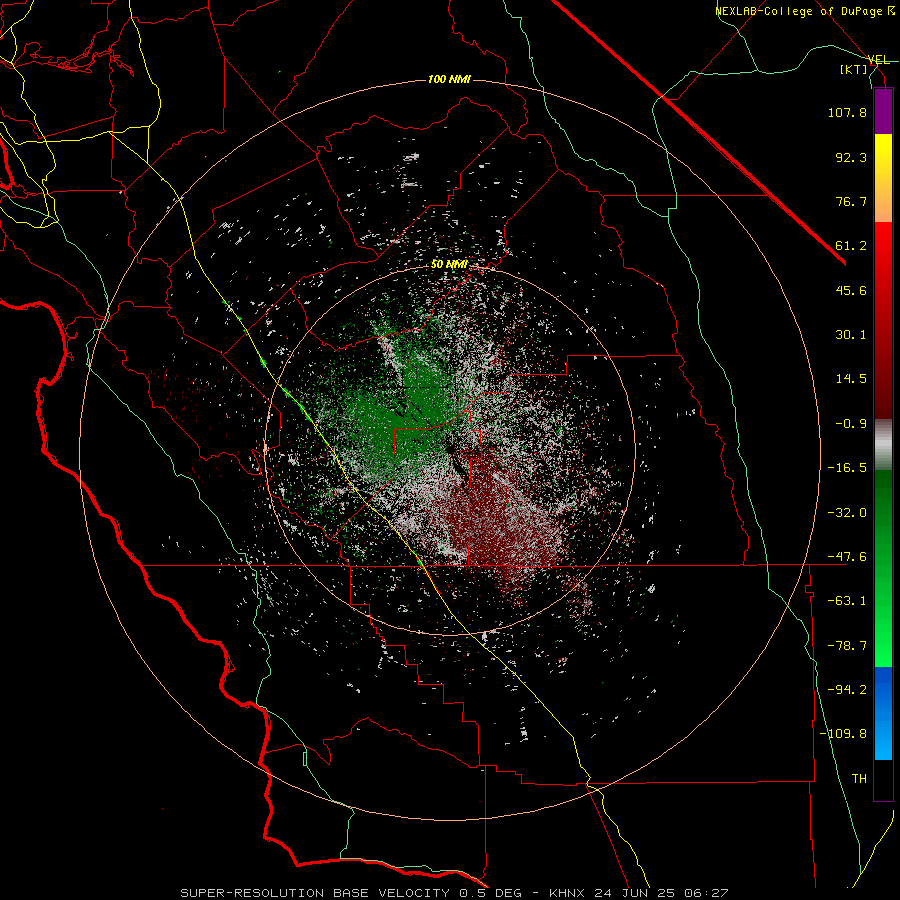Click the 50 NMI range ring label

point(449,265)
